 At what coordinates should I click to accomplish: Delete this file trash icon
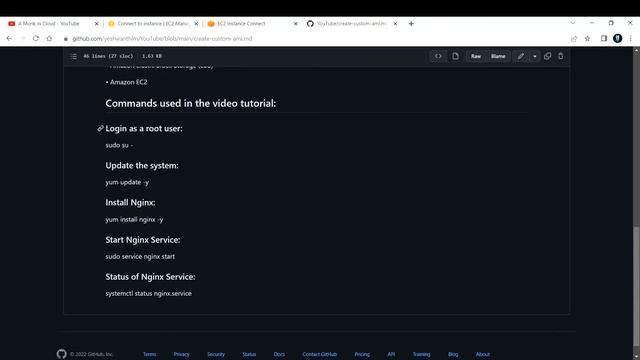click(x=561, y=56)
